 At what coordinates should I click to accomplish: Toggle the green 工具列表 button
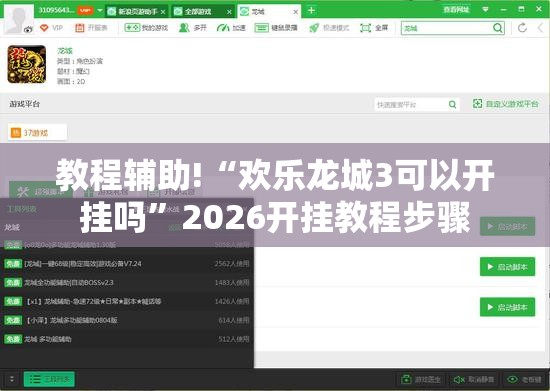point(49,379)
